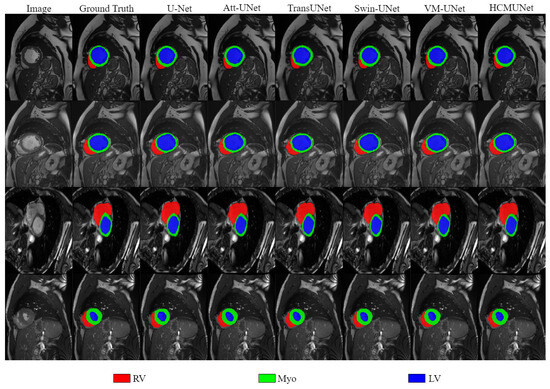The height and width of the screenshot is (389, 550).
Task: Select the first-row raw MRI Image thumbnail
Action: (39, 58)
